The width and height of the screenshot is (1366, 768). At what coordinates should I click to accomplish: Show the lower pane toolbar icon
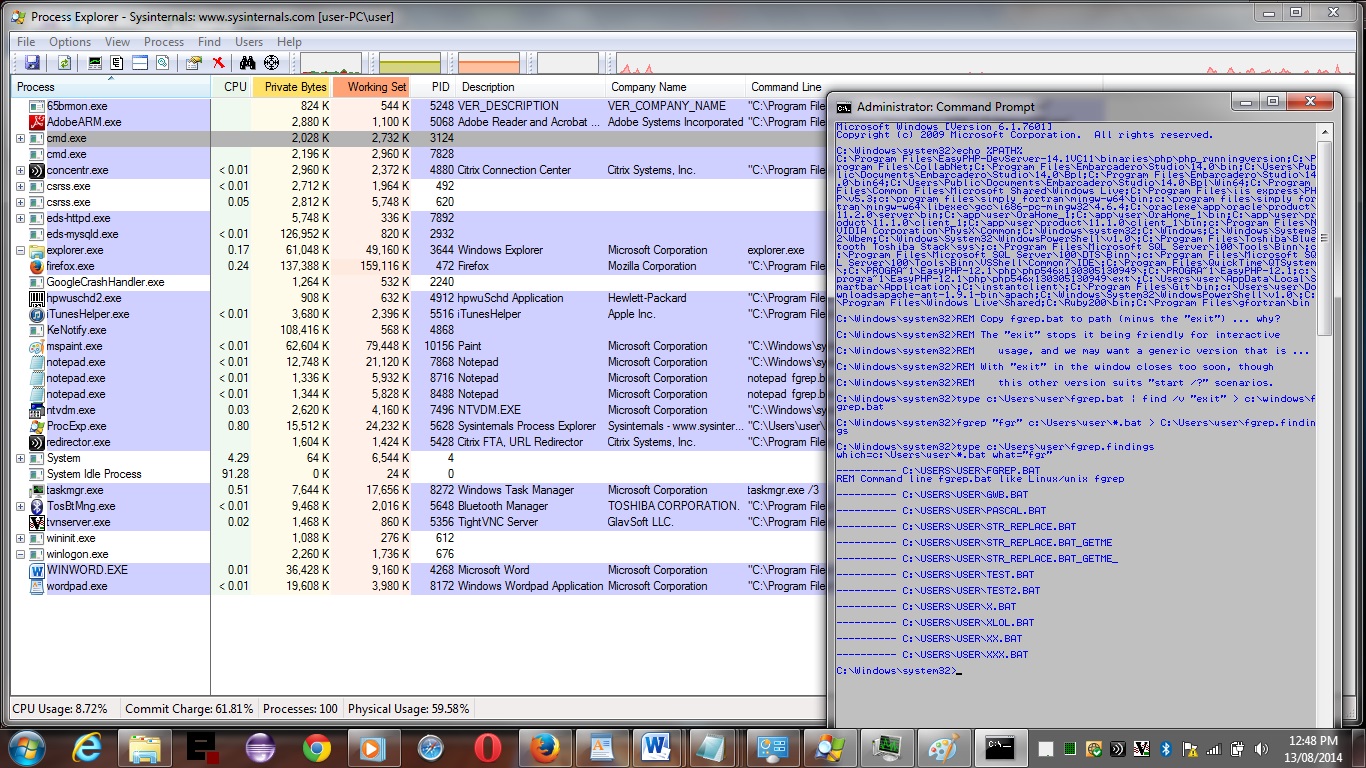pyautogui.click(x=140, y=63)
